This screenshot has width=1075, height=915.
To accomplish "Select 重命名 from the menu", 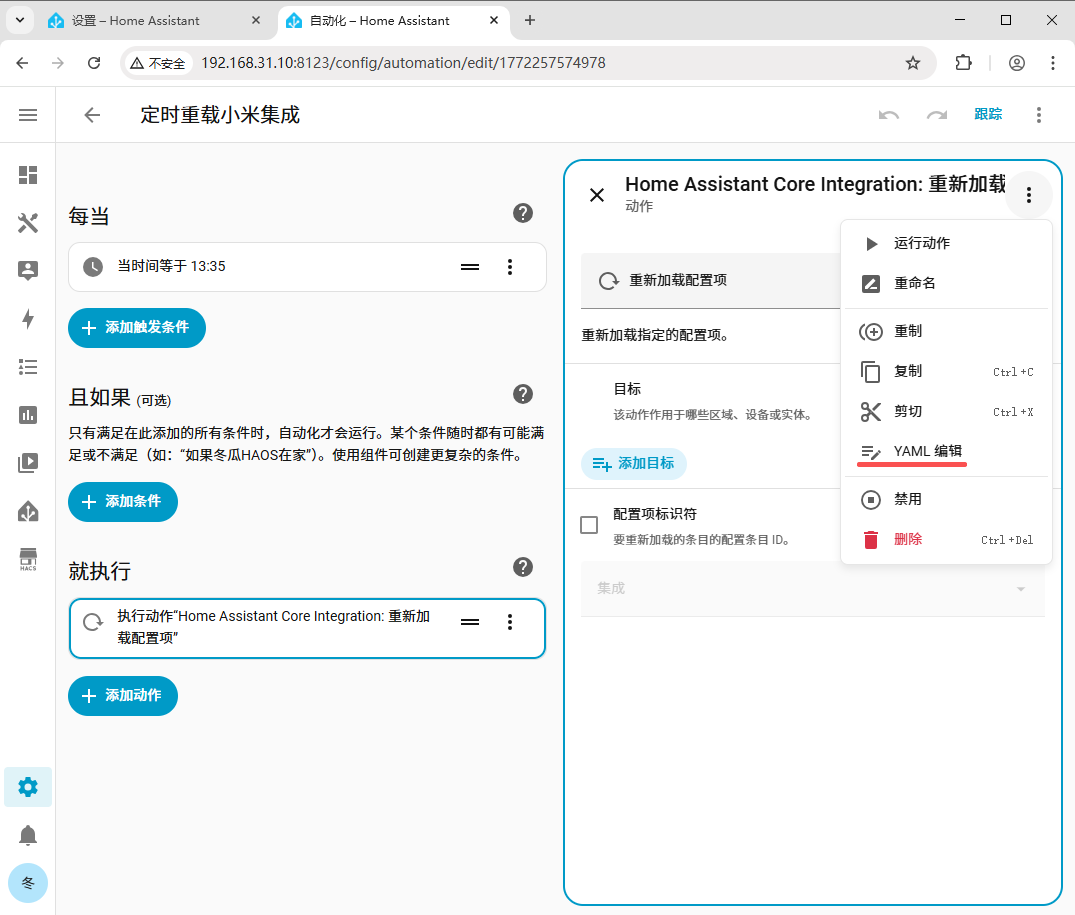I will point(947,283).
